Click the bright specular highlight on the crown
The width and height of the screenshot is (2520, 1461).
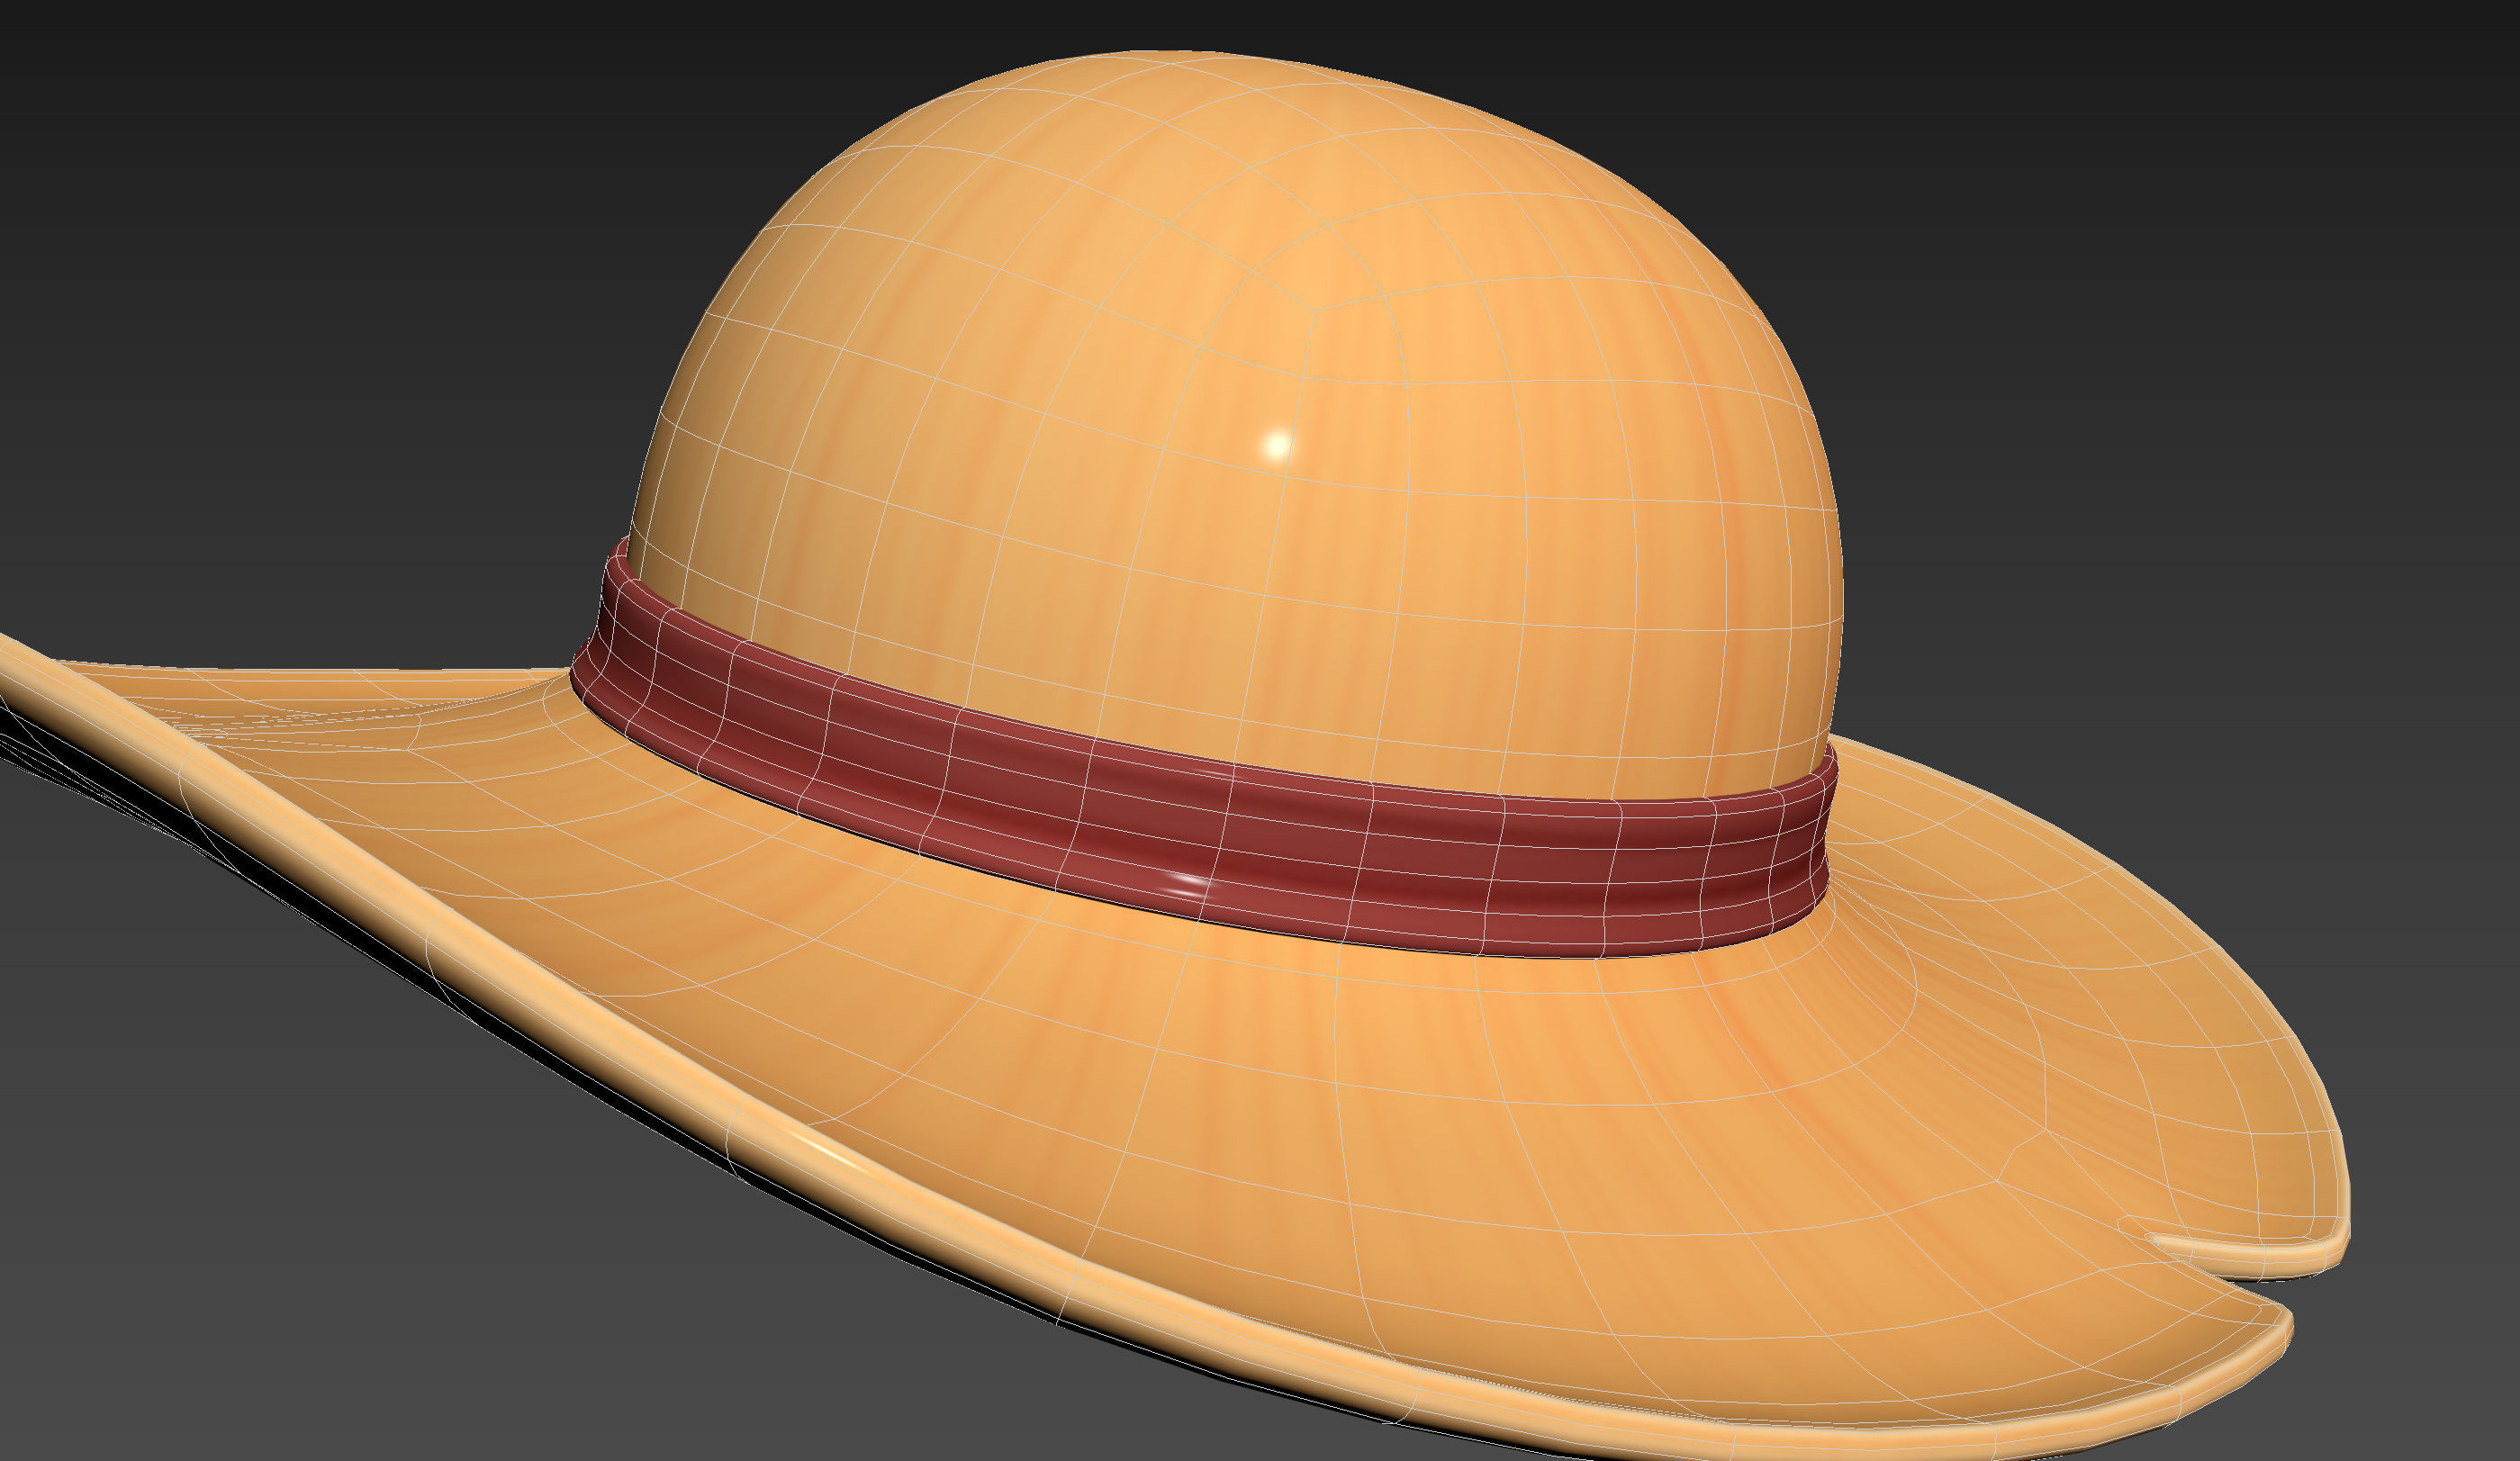tap(1277, 445)
